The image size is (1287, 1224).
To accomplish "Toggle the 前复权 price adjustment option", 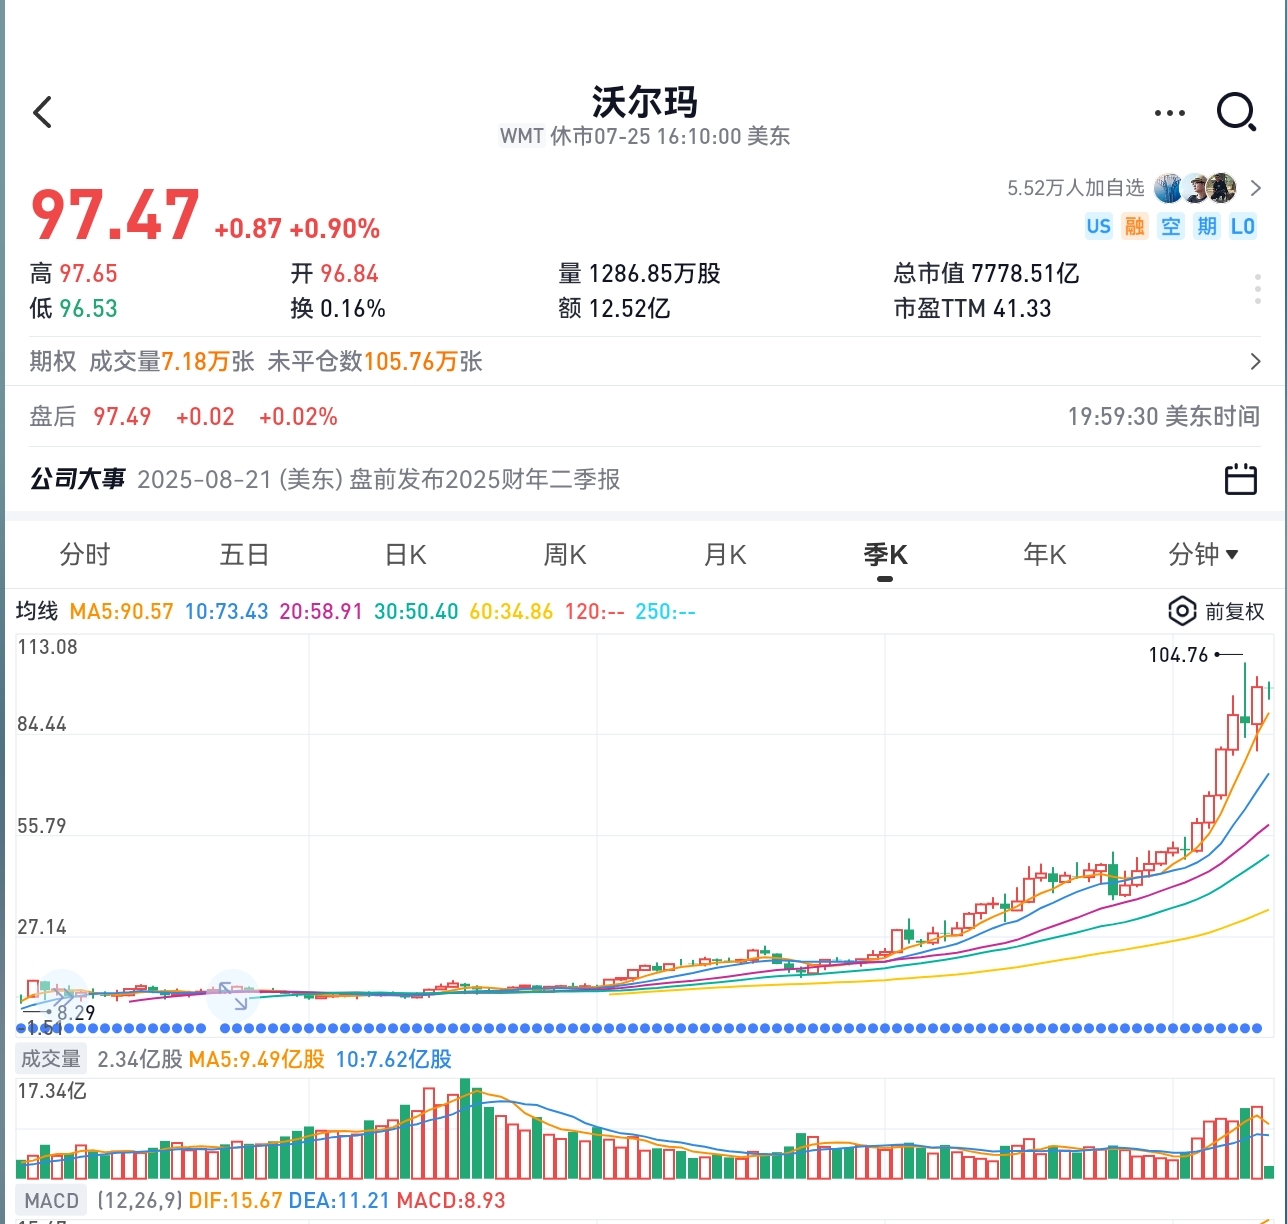I will (1234, 611).
